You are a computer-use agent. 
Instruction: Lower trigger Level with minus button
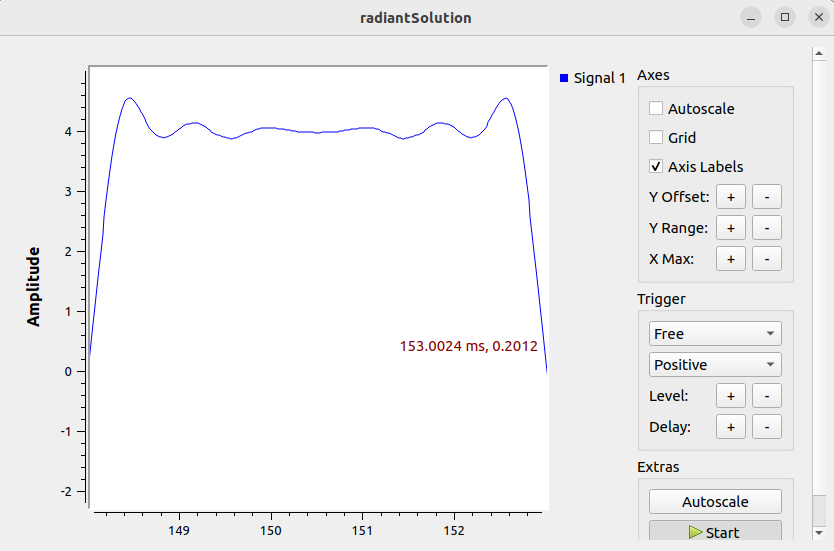click(x=766, y=396)
